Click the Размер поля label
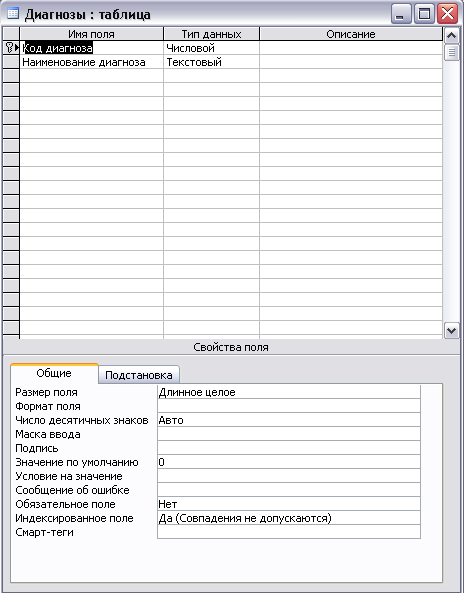Image resolution: width=464 pixels, height=593 pixels. [x=47, y=392]
